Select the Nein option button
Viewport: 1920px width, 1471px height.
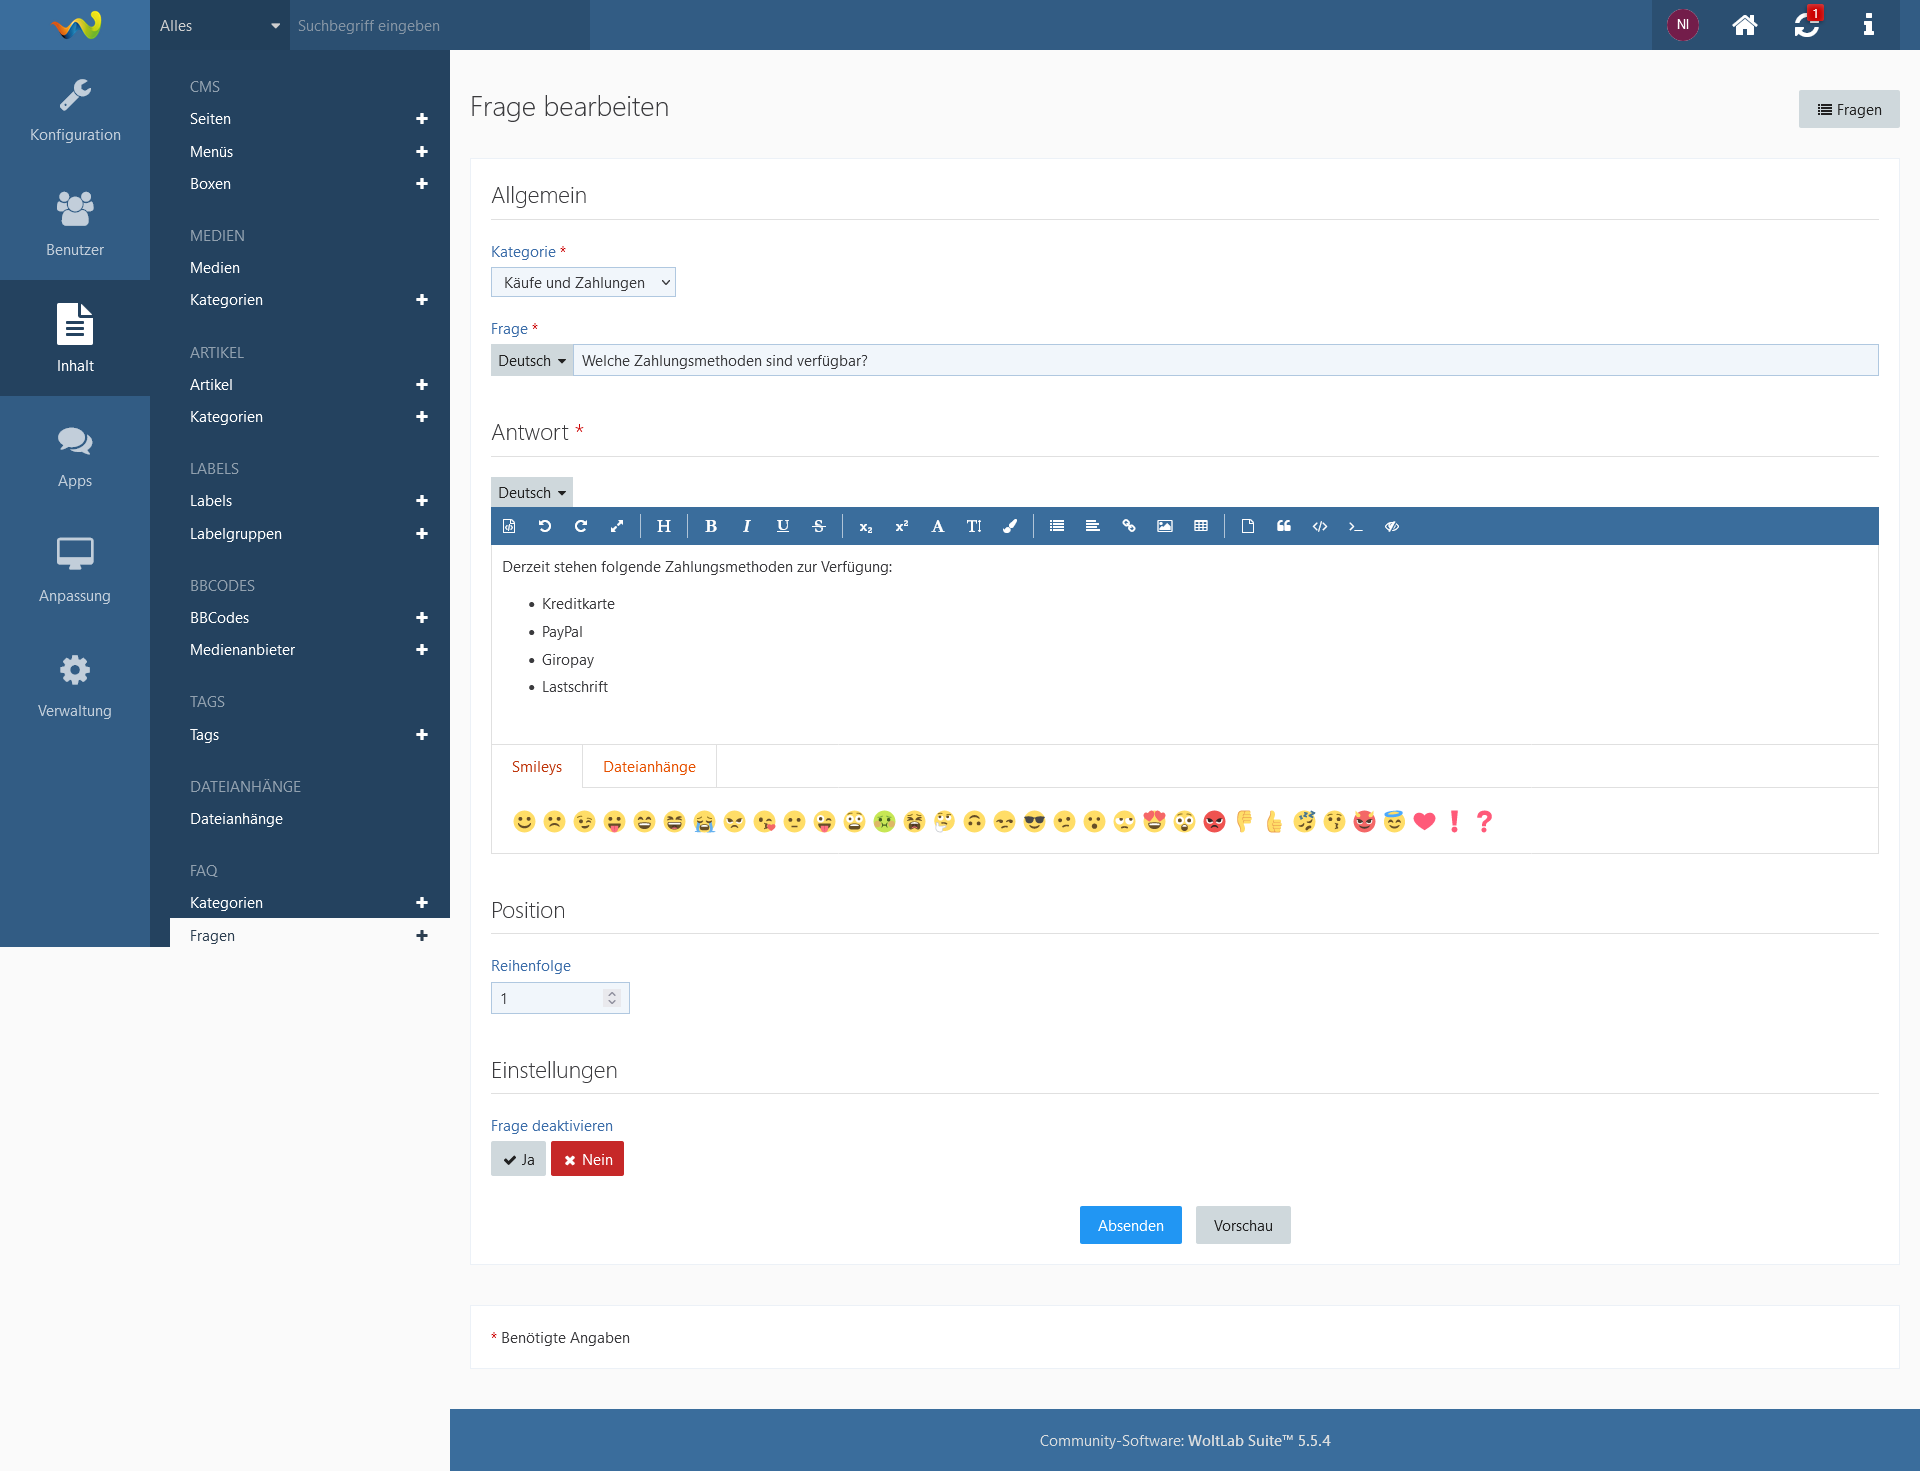tap(587, 1159)
